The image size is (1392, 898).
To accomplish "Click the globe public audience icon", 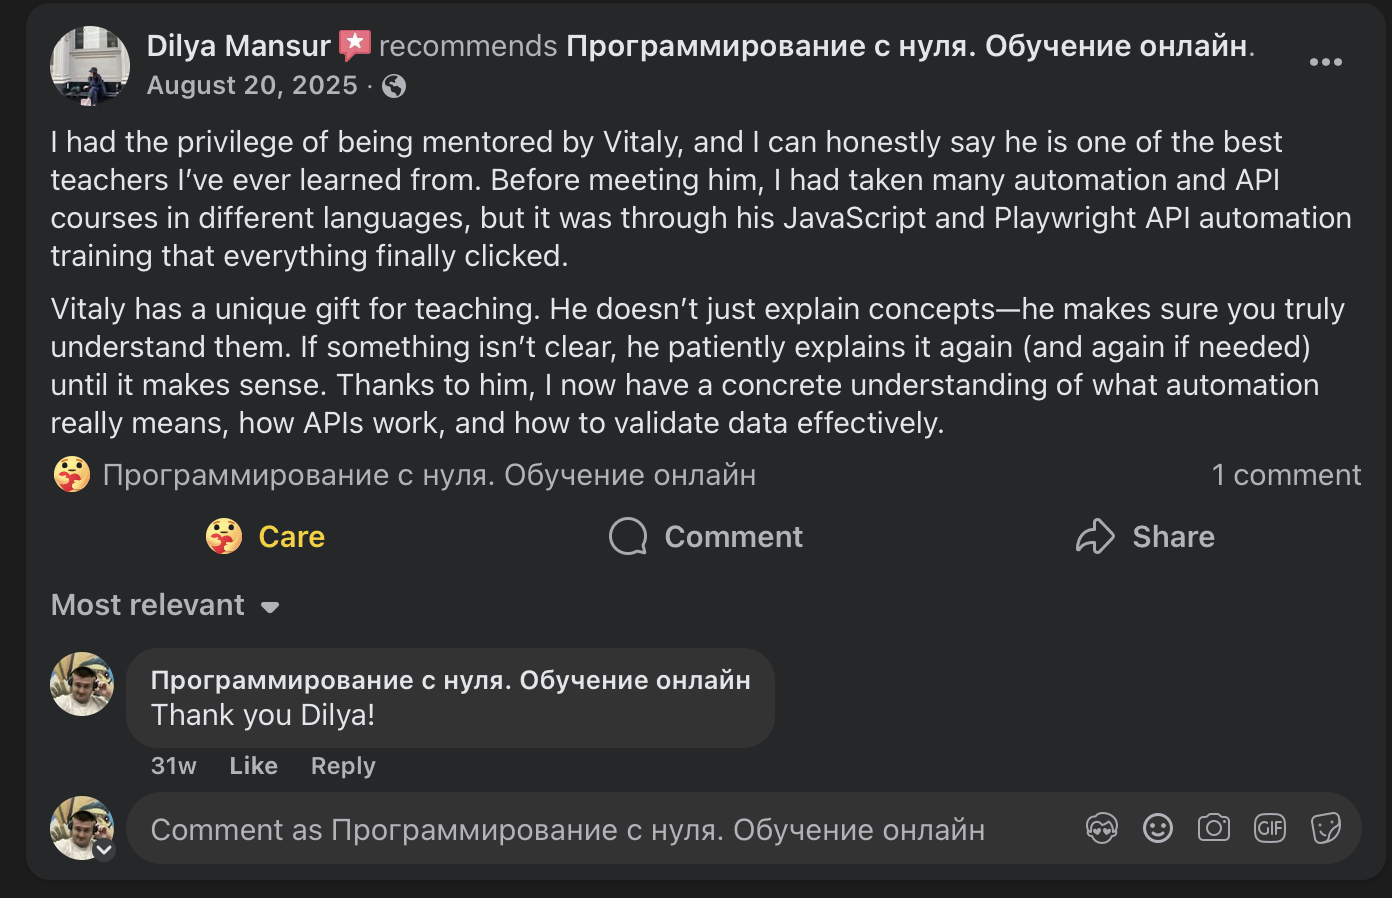I will click(x=394, y=86).
